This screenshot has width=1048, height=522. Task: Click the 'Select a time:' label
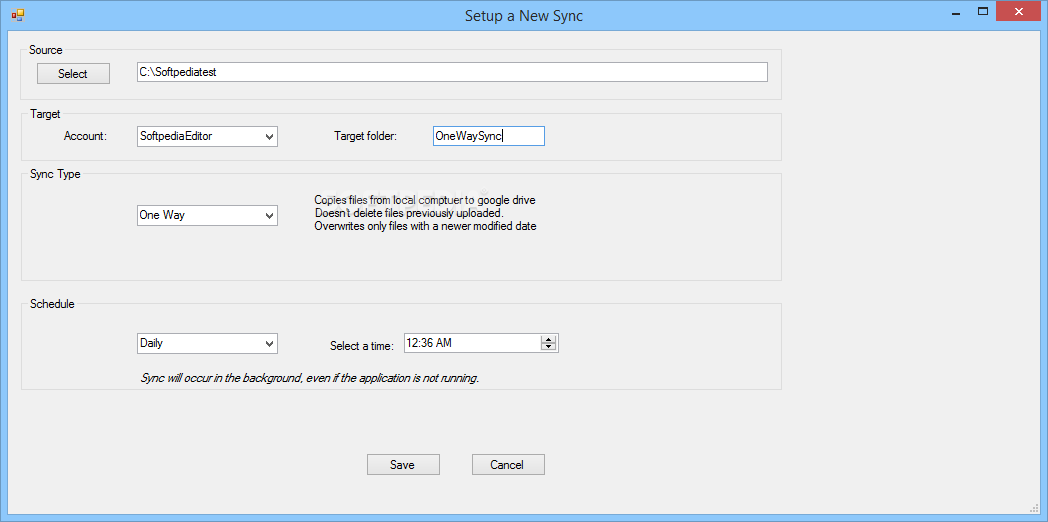click(362, 346)
